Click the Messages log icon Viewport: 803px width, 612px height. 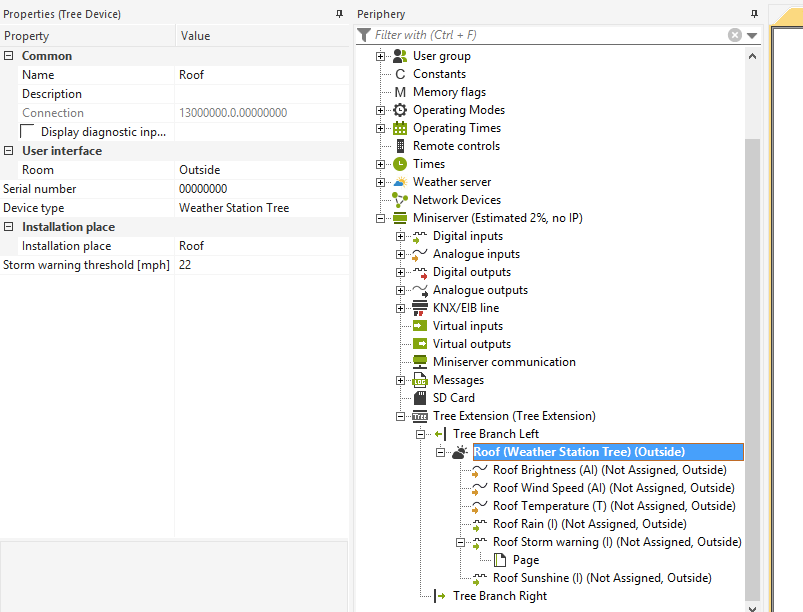[x=420, y=380]
